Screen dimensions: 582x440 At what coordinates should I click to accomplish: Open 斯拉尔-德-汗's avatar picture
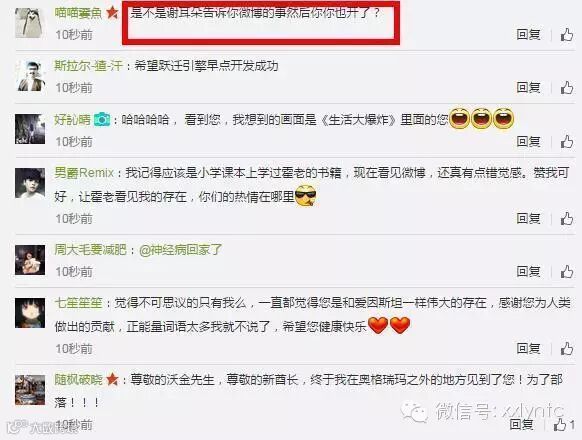(31, 76)
